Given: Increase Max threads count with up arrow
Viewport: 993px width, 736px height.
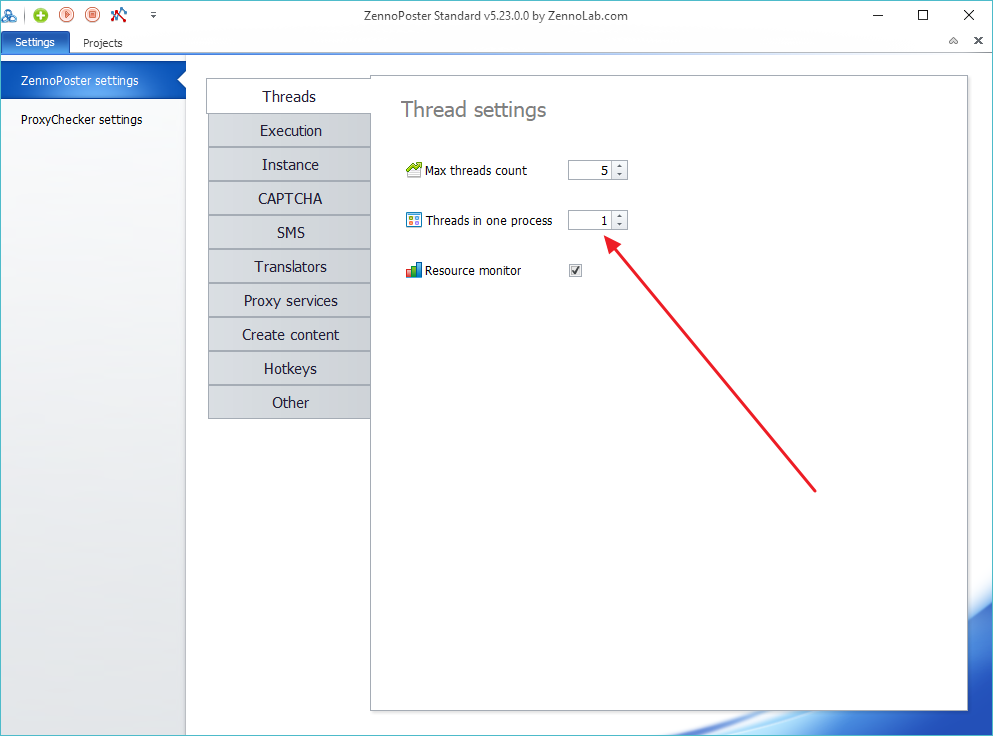Looking at the screenshot, I should tap(619, 166).
